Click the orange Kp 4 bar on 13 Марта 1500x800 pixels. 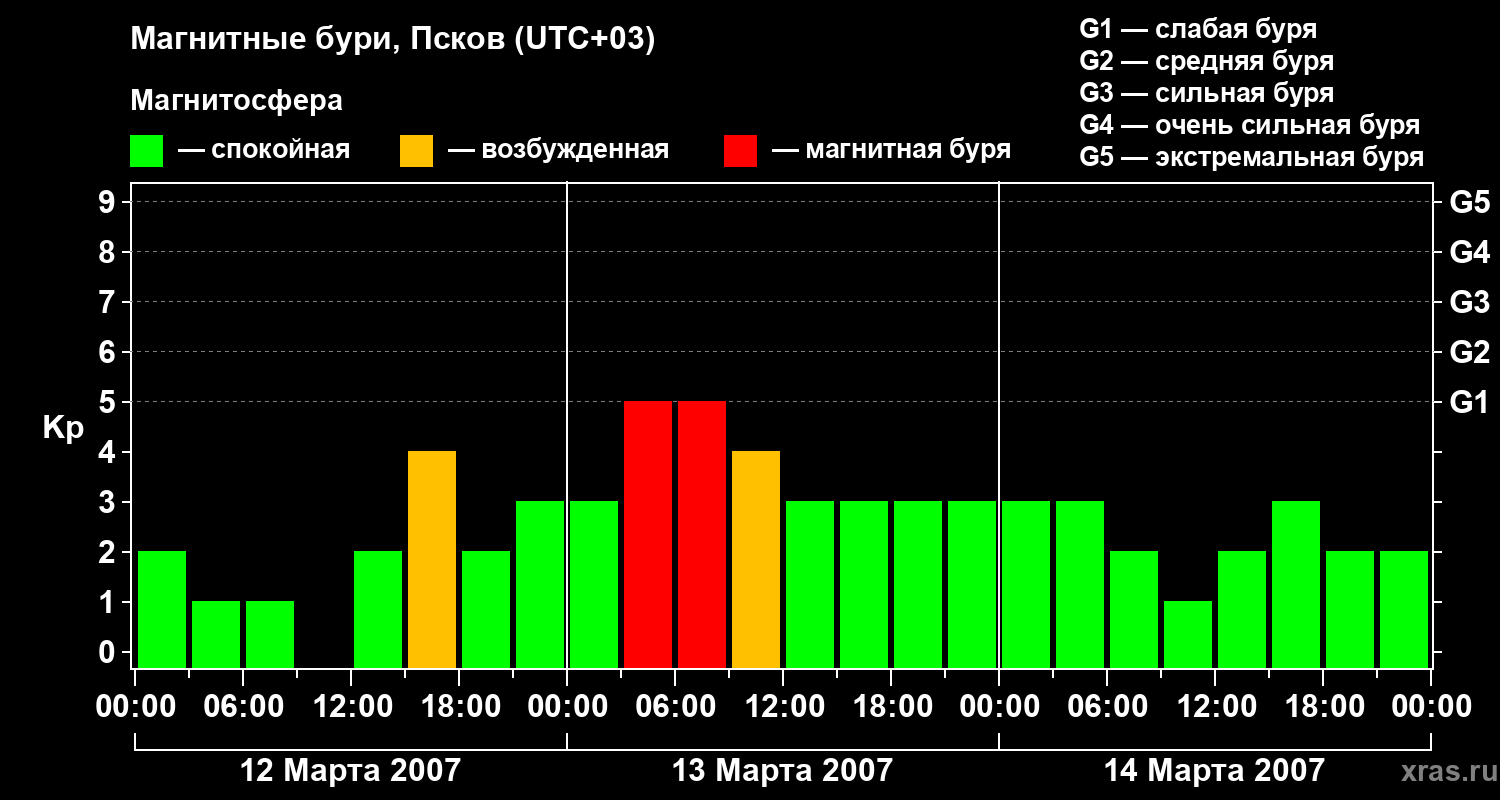(x=756, y=559)
